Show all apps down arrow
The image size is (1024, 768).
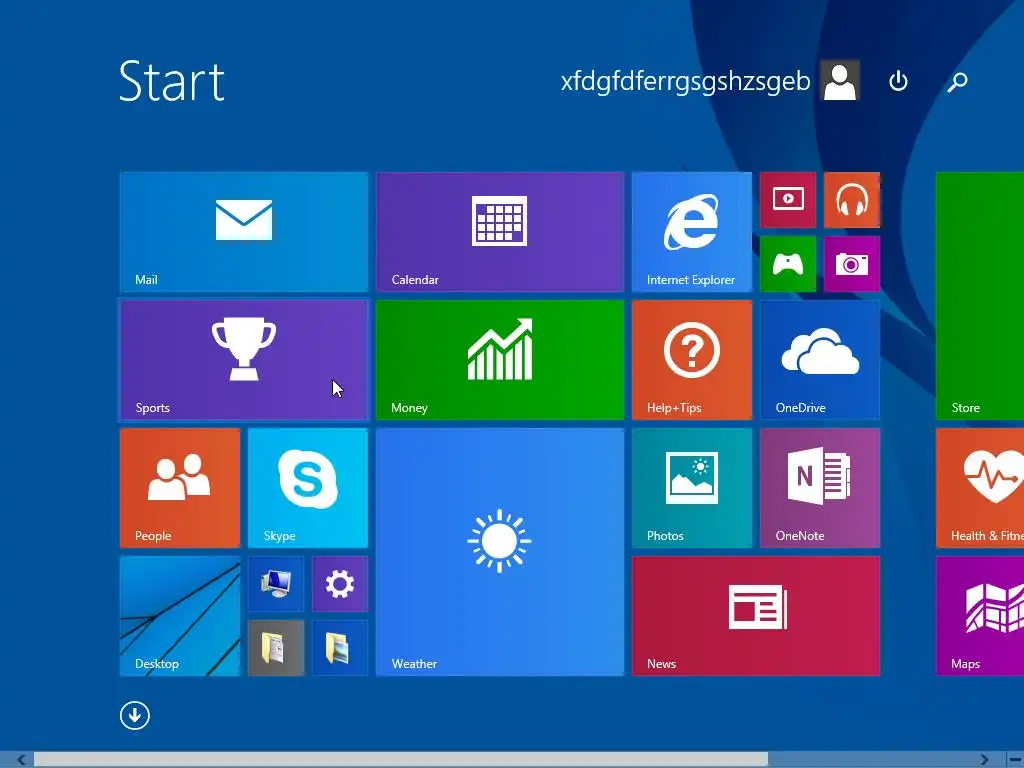[135, 716]
